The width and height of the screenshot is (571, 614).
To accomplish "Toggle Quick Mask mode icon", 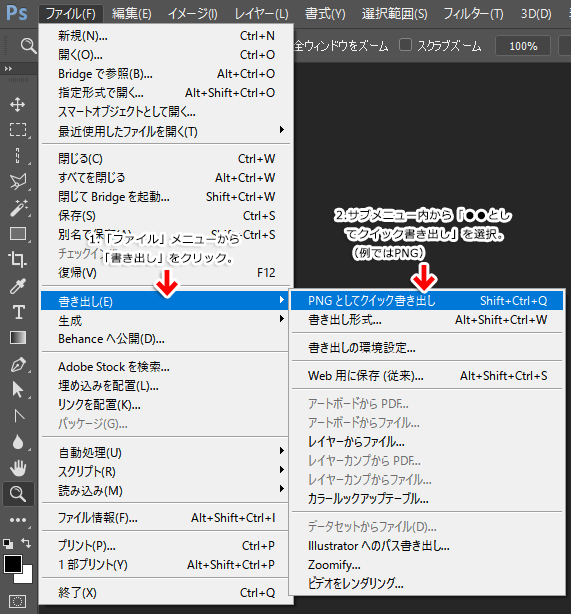I will tap(17, 601).
